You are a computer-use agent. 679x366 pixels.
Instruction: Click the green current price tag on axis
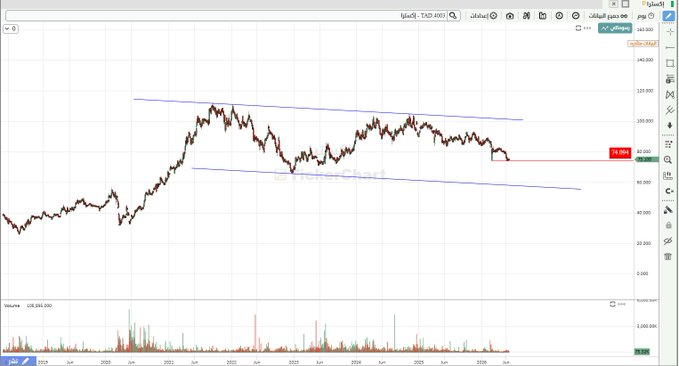[647, 159]
